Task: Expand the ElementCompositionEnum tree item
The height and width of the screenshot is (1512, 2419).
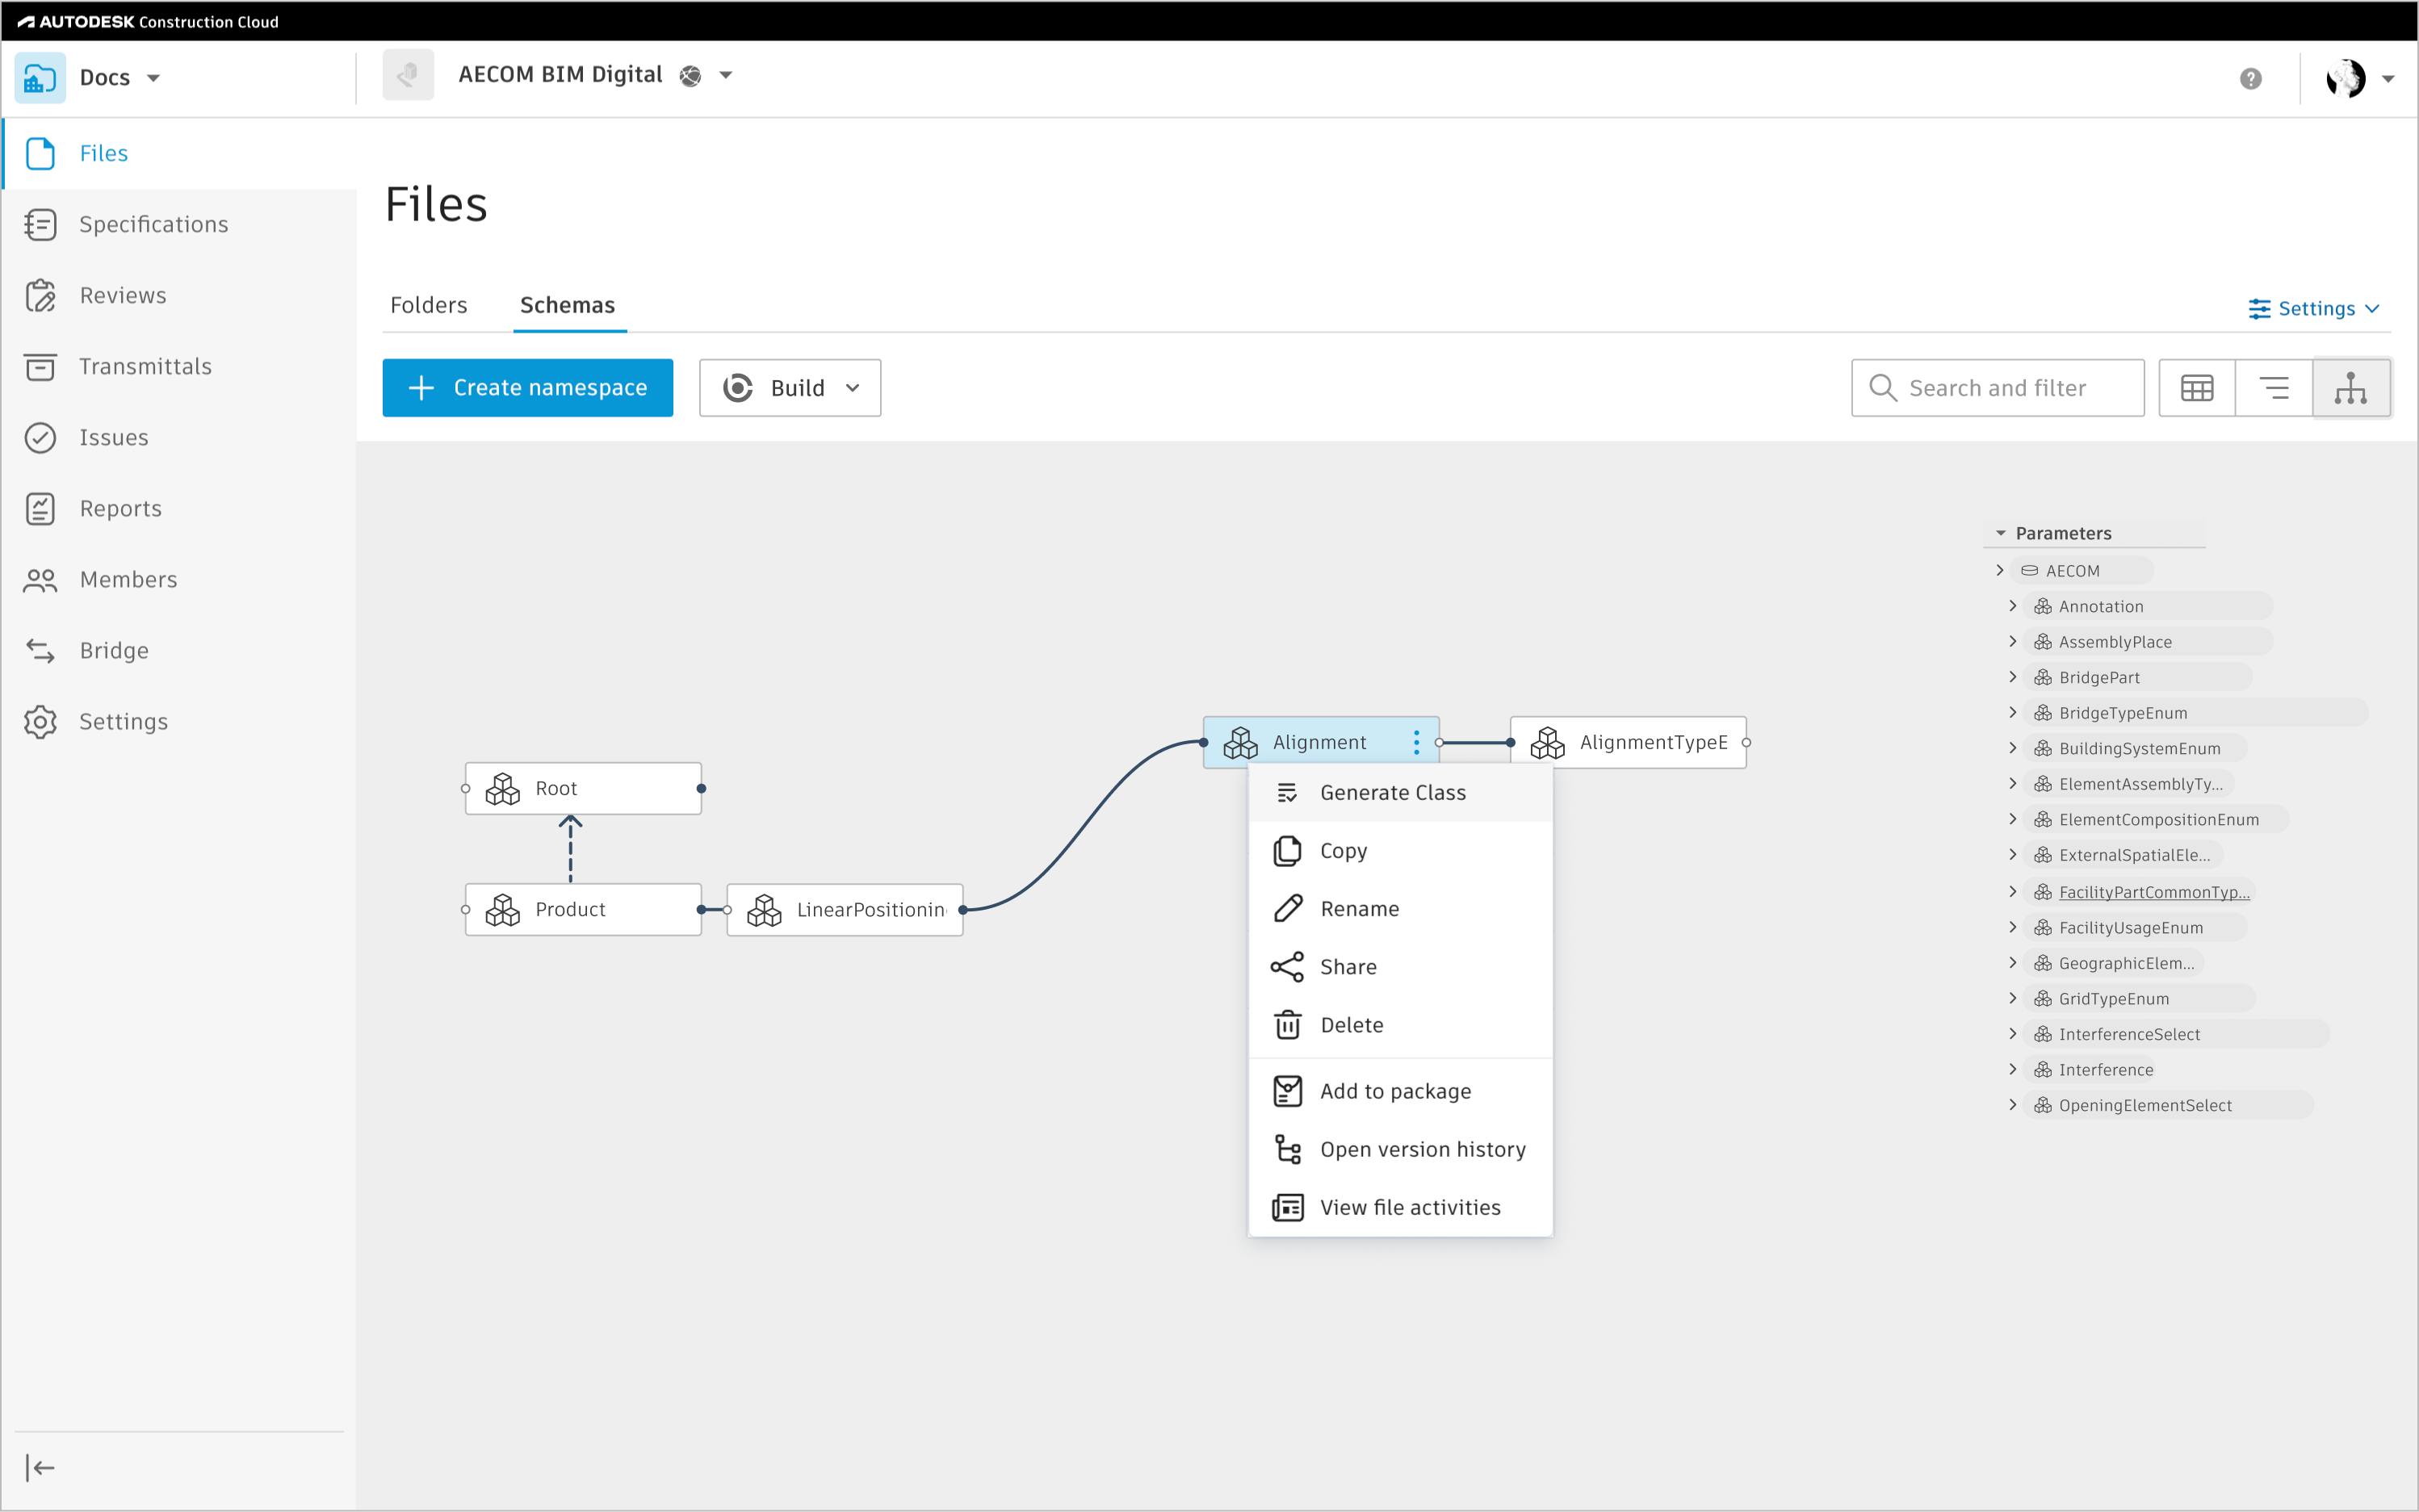Action: point(2012,819)
